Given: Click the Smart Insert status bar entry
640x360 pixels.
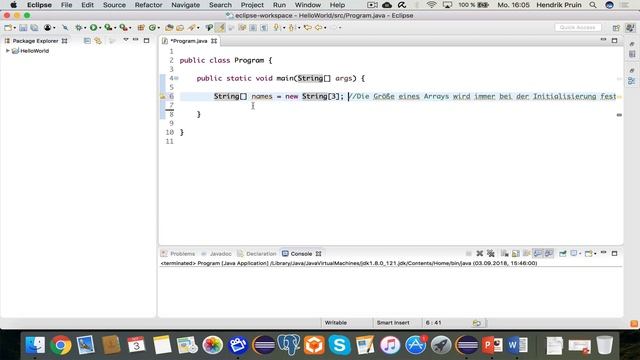Looking at the screenshot, I should pyautogui.click(x=393, y=323).
